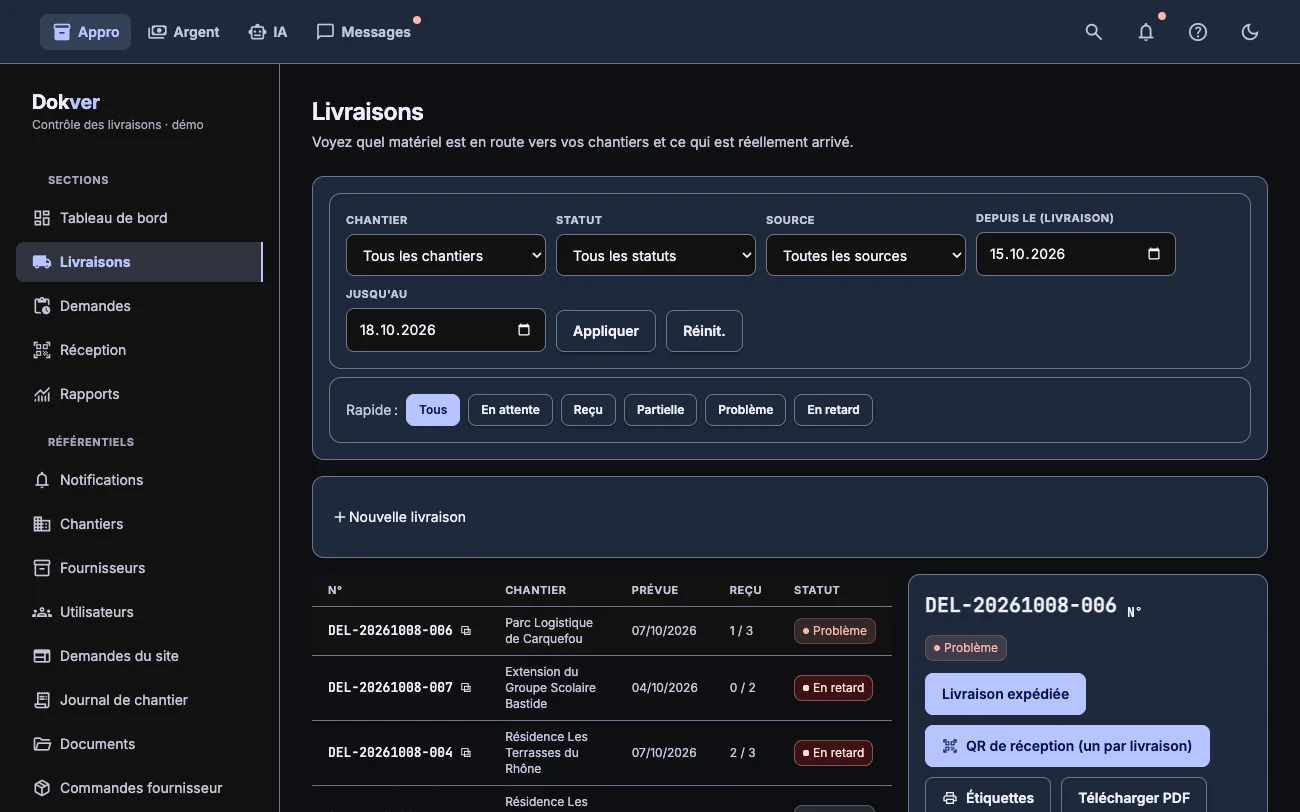1300x812 pixels.
Task: Select quick filter Tous
Action: coord(433,410)
